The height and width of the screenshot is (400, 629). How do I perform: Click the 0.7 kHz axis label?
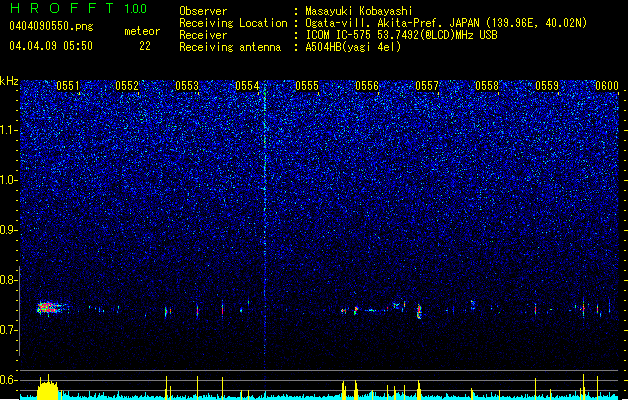(8, 330)
